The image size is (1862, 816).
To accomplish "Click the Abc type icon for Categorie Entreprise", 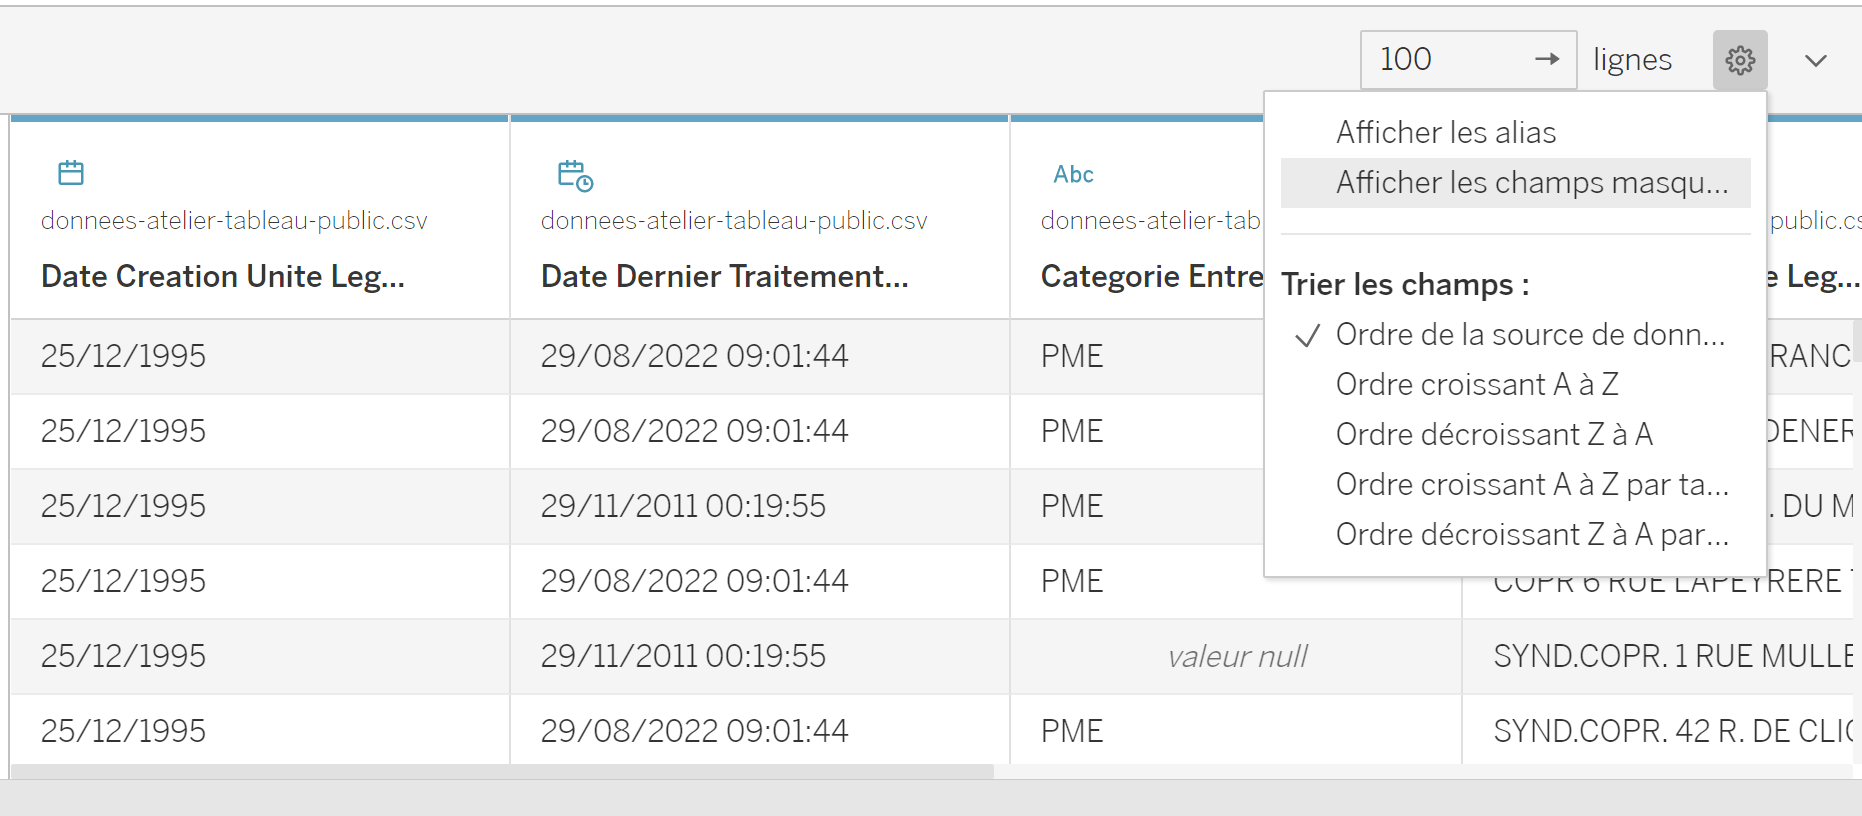I will point(1073,174).
